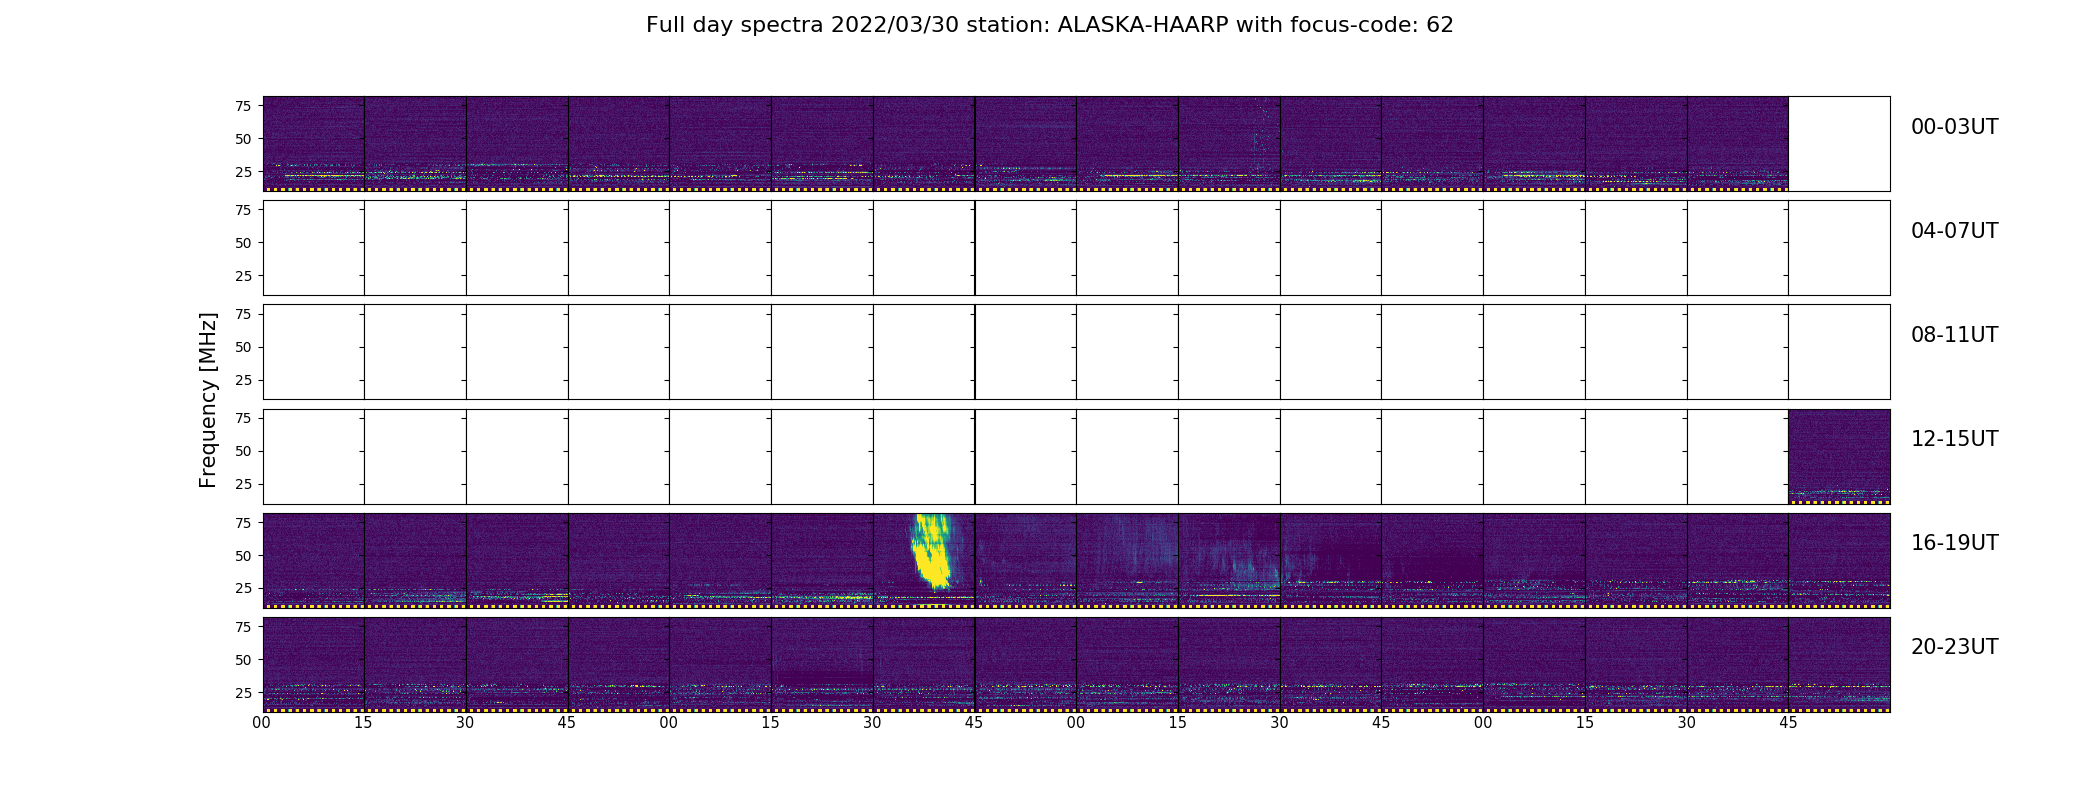Viewport: 2100px width, 800px height.
Task: Click the plot title mentioning ALASKA-HAARP
Action: pos(1049,25)
